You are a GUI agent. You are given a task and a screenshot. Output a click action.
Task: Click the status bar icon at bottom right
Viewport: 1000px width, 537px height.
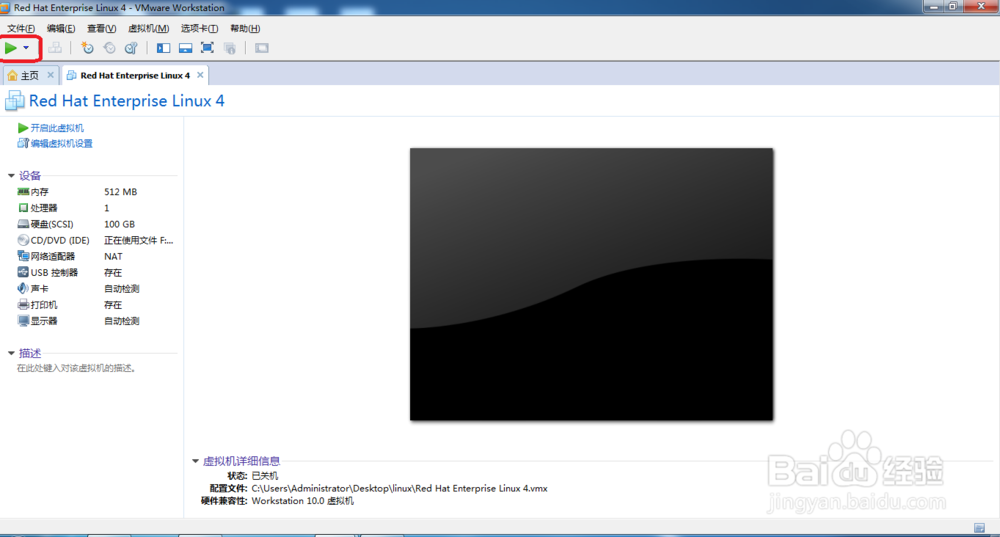(x=979, y=527)
